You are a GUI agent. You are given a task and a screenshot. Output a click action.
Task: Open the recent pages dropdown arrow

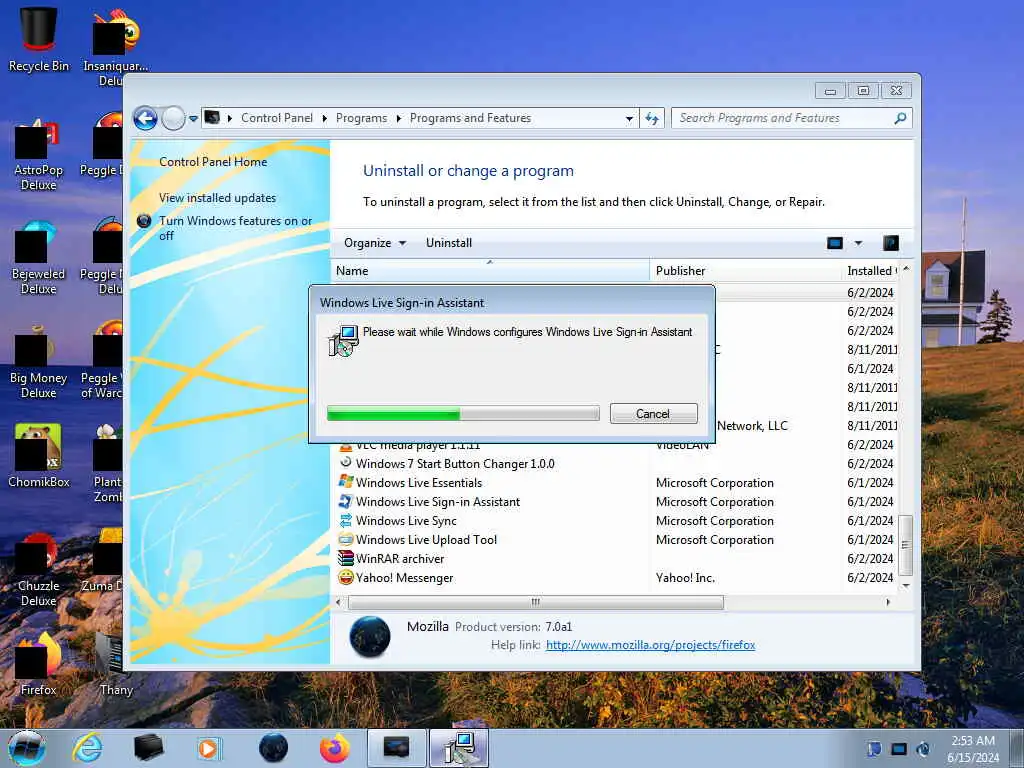pyautogui.click(x=193, y=119)
